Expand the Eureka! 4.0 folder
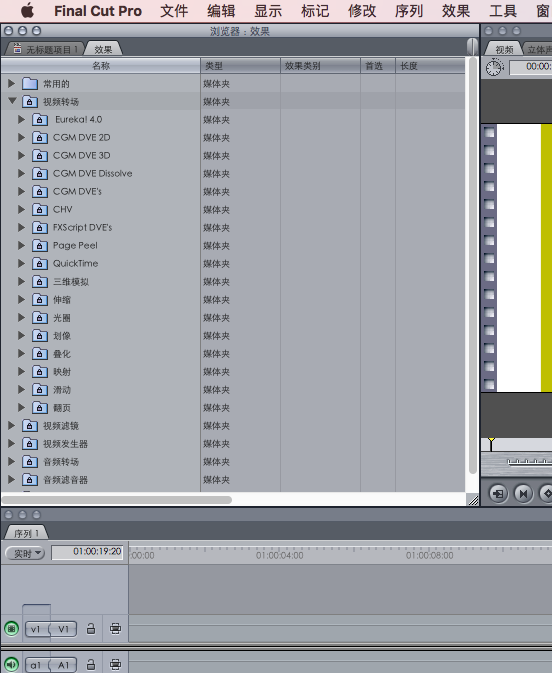The width and height of the screenshot is (552, 673). [21, 119]
